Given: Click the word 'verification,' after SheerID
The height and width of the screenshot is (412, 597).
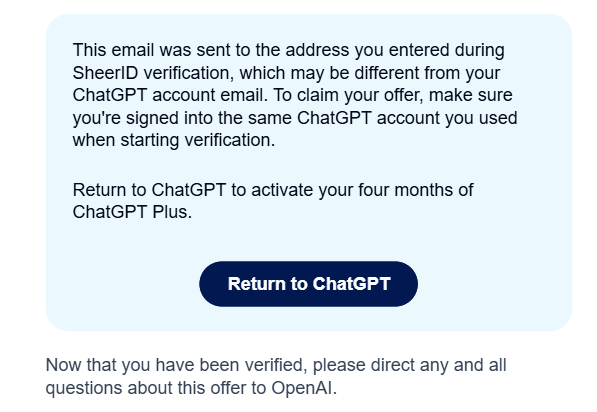Looking at the screenshot, I should [188, 73].
